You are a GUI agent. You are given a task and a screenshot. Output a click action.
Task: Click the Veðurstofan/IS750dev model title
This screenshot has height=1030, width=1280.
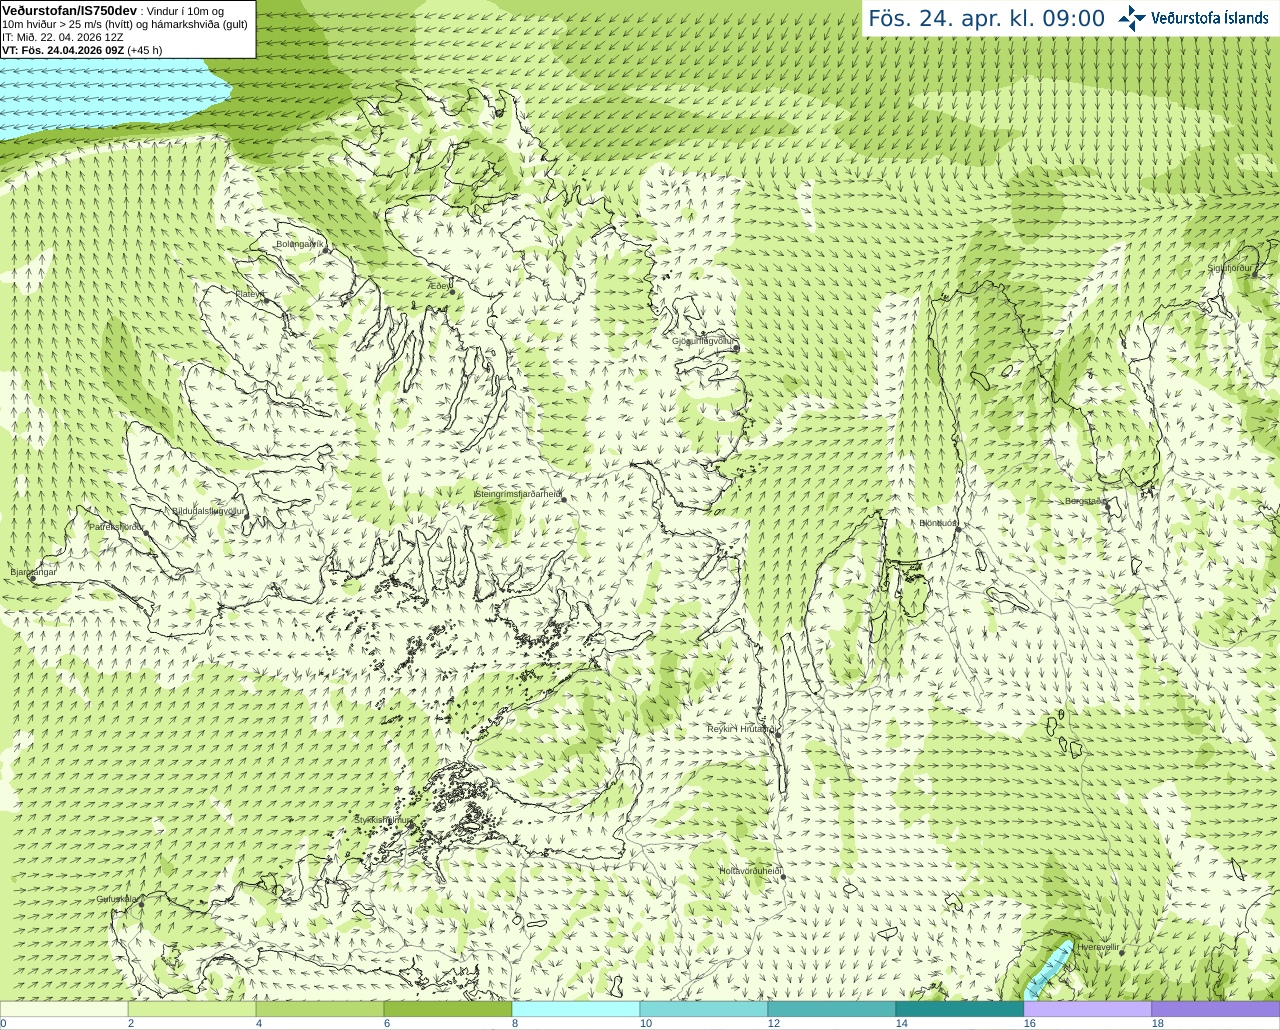69,10
